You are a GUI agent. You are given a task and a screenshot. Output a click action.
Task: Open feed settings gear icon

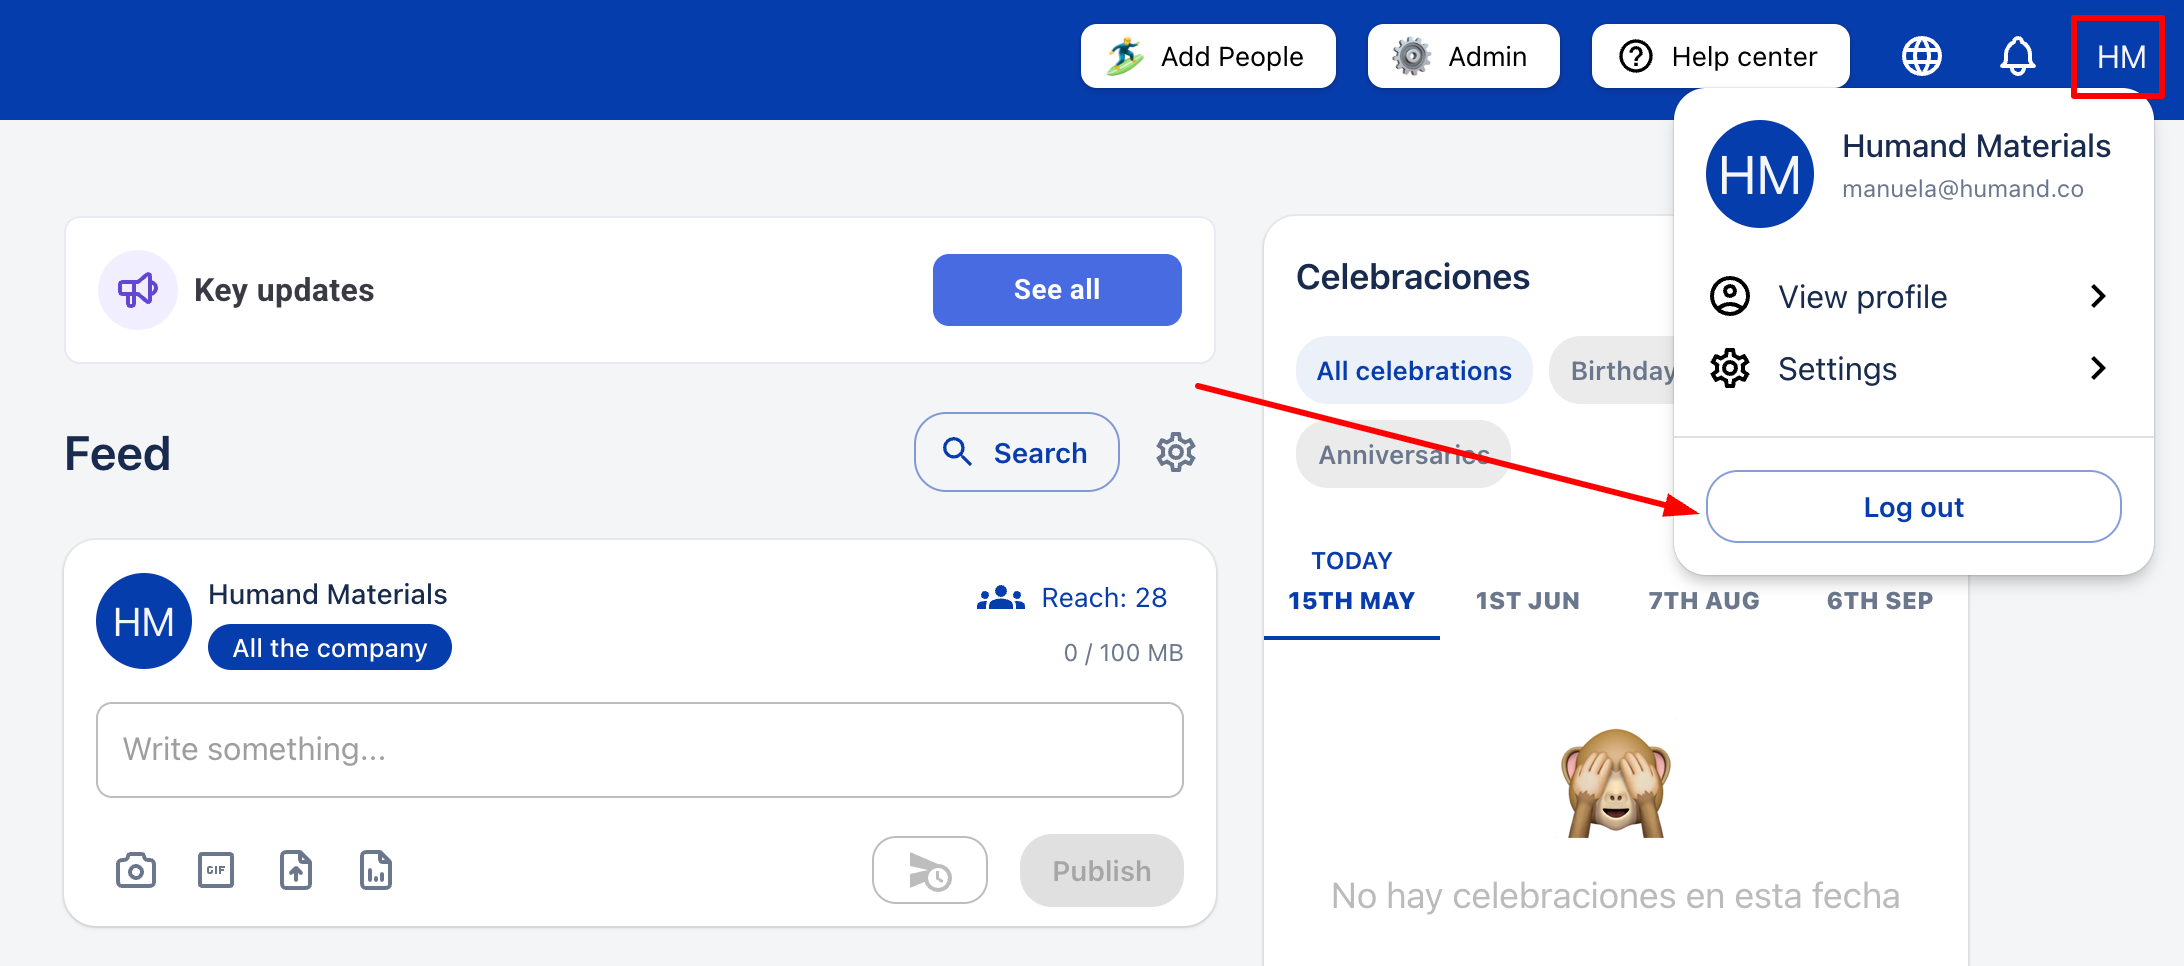coord(1176,453)
